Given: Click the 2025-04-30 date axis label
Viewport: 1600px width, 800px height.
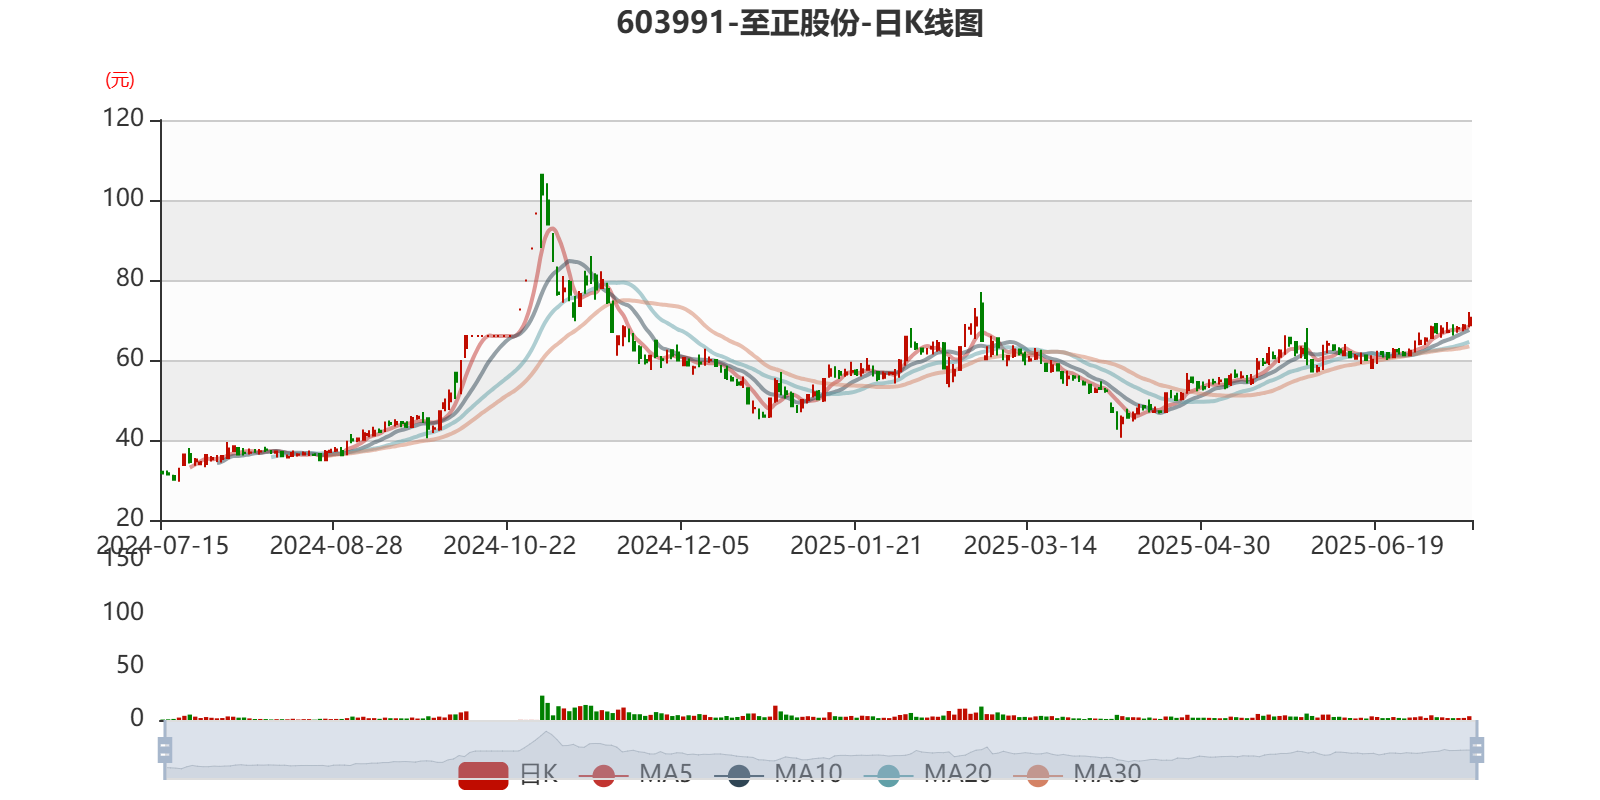Looking at the screenshot, I should (x=1203, y=546).
